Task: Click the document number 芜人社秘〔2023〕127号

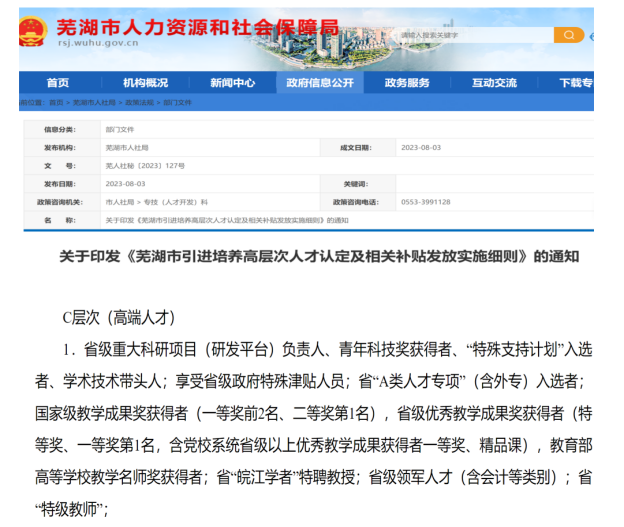Action: pos(145,165)
